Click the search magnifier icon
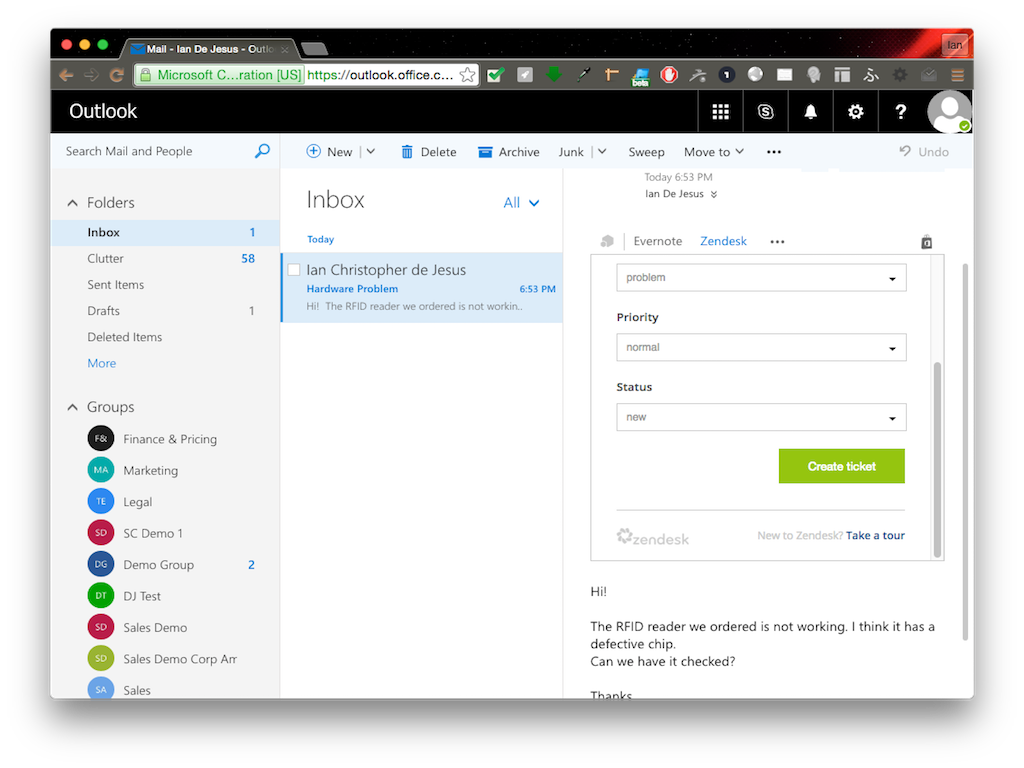 pyautogui.click(x=261, y=150)
